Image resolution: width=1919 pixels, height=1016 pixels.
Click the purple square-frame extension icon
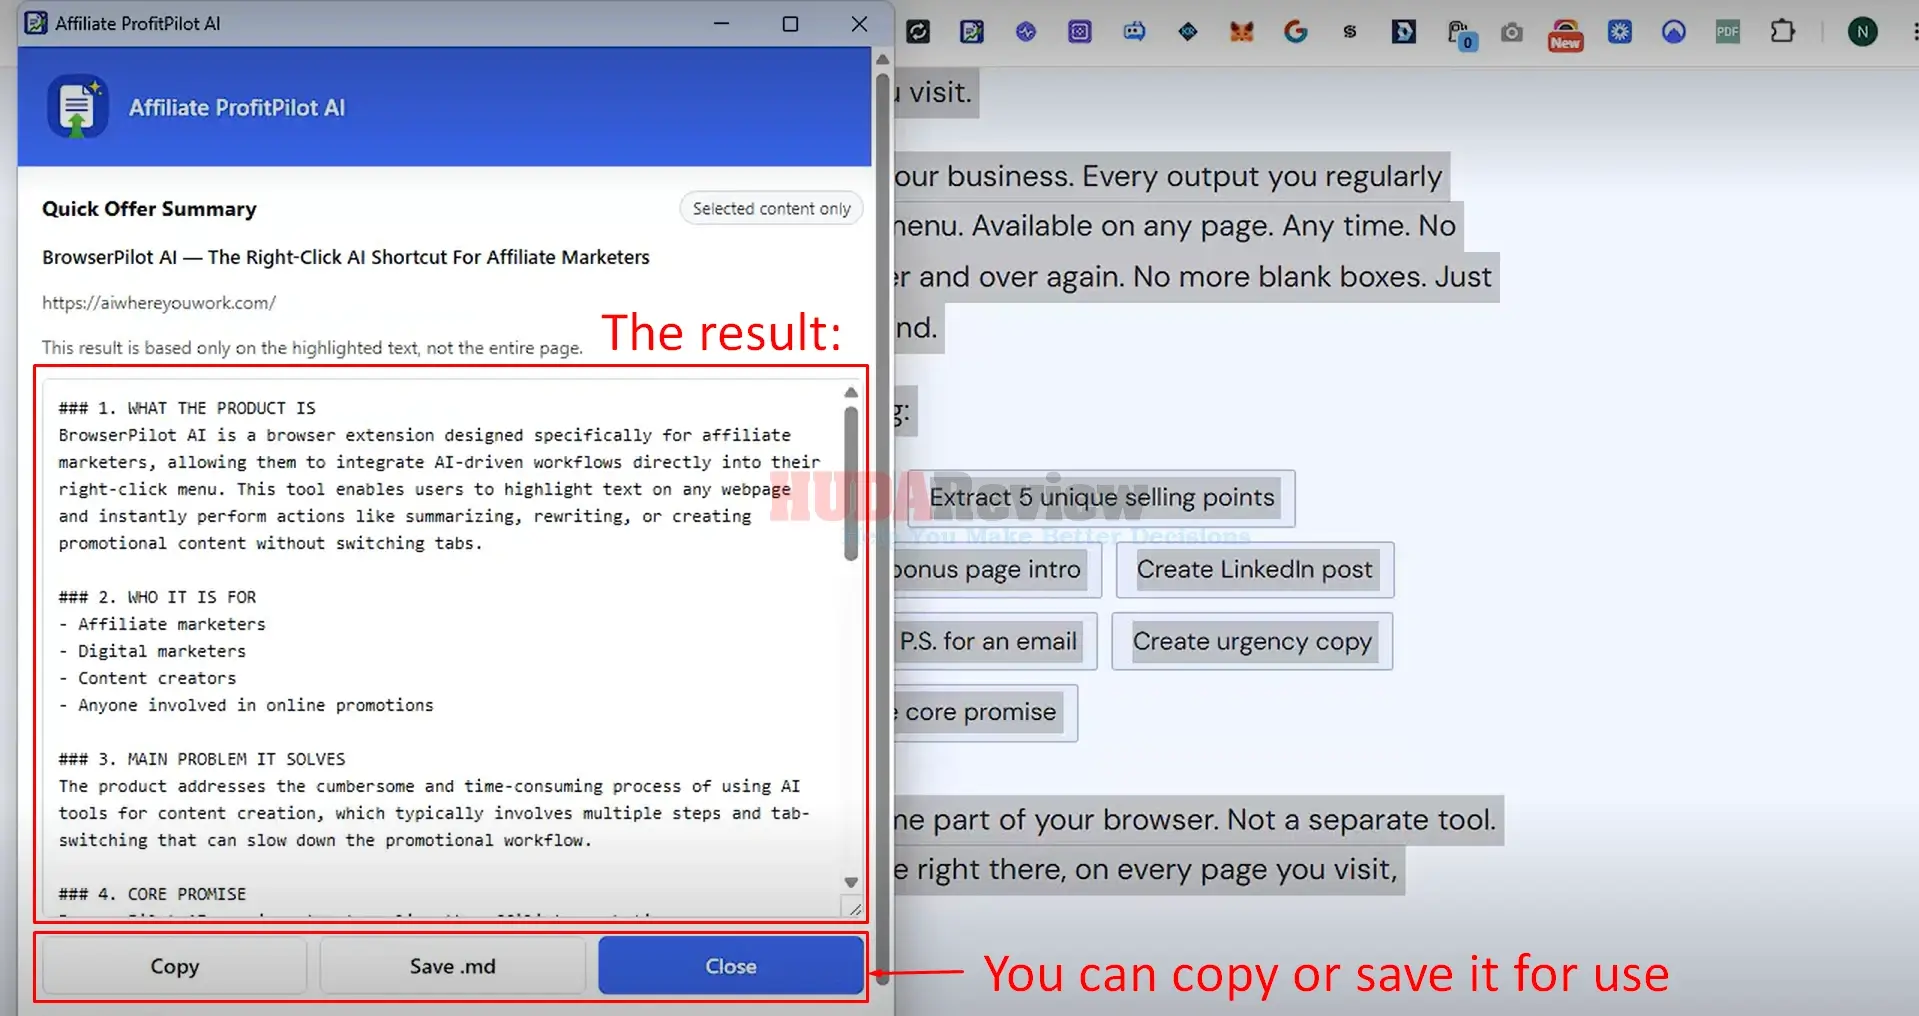click(1080, 32)
